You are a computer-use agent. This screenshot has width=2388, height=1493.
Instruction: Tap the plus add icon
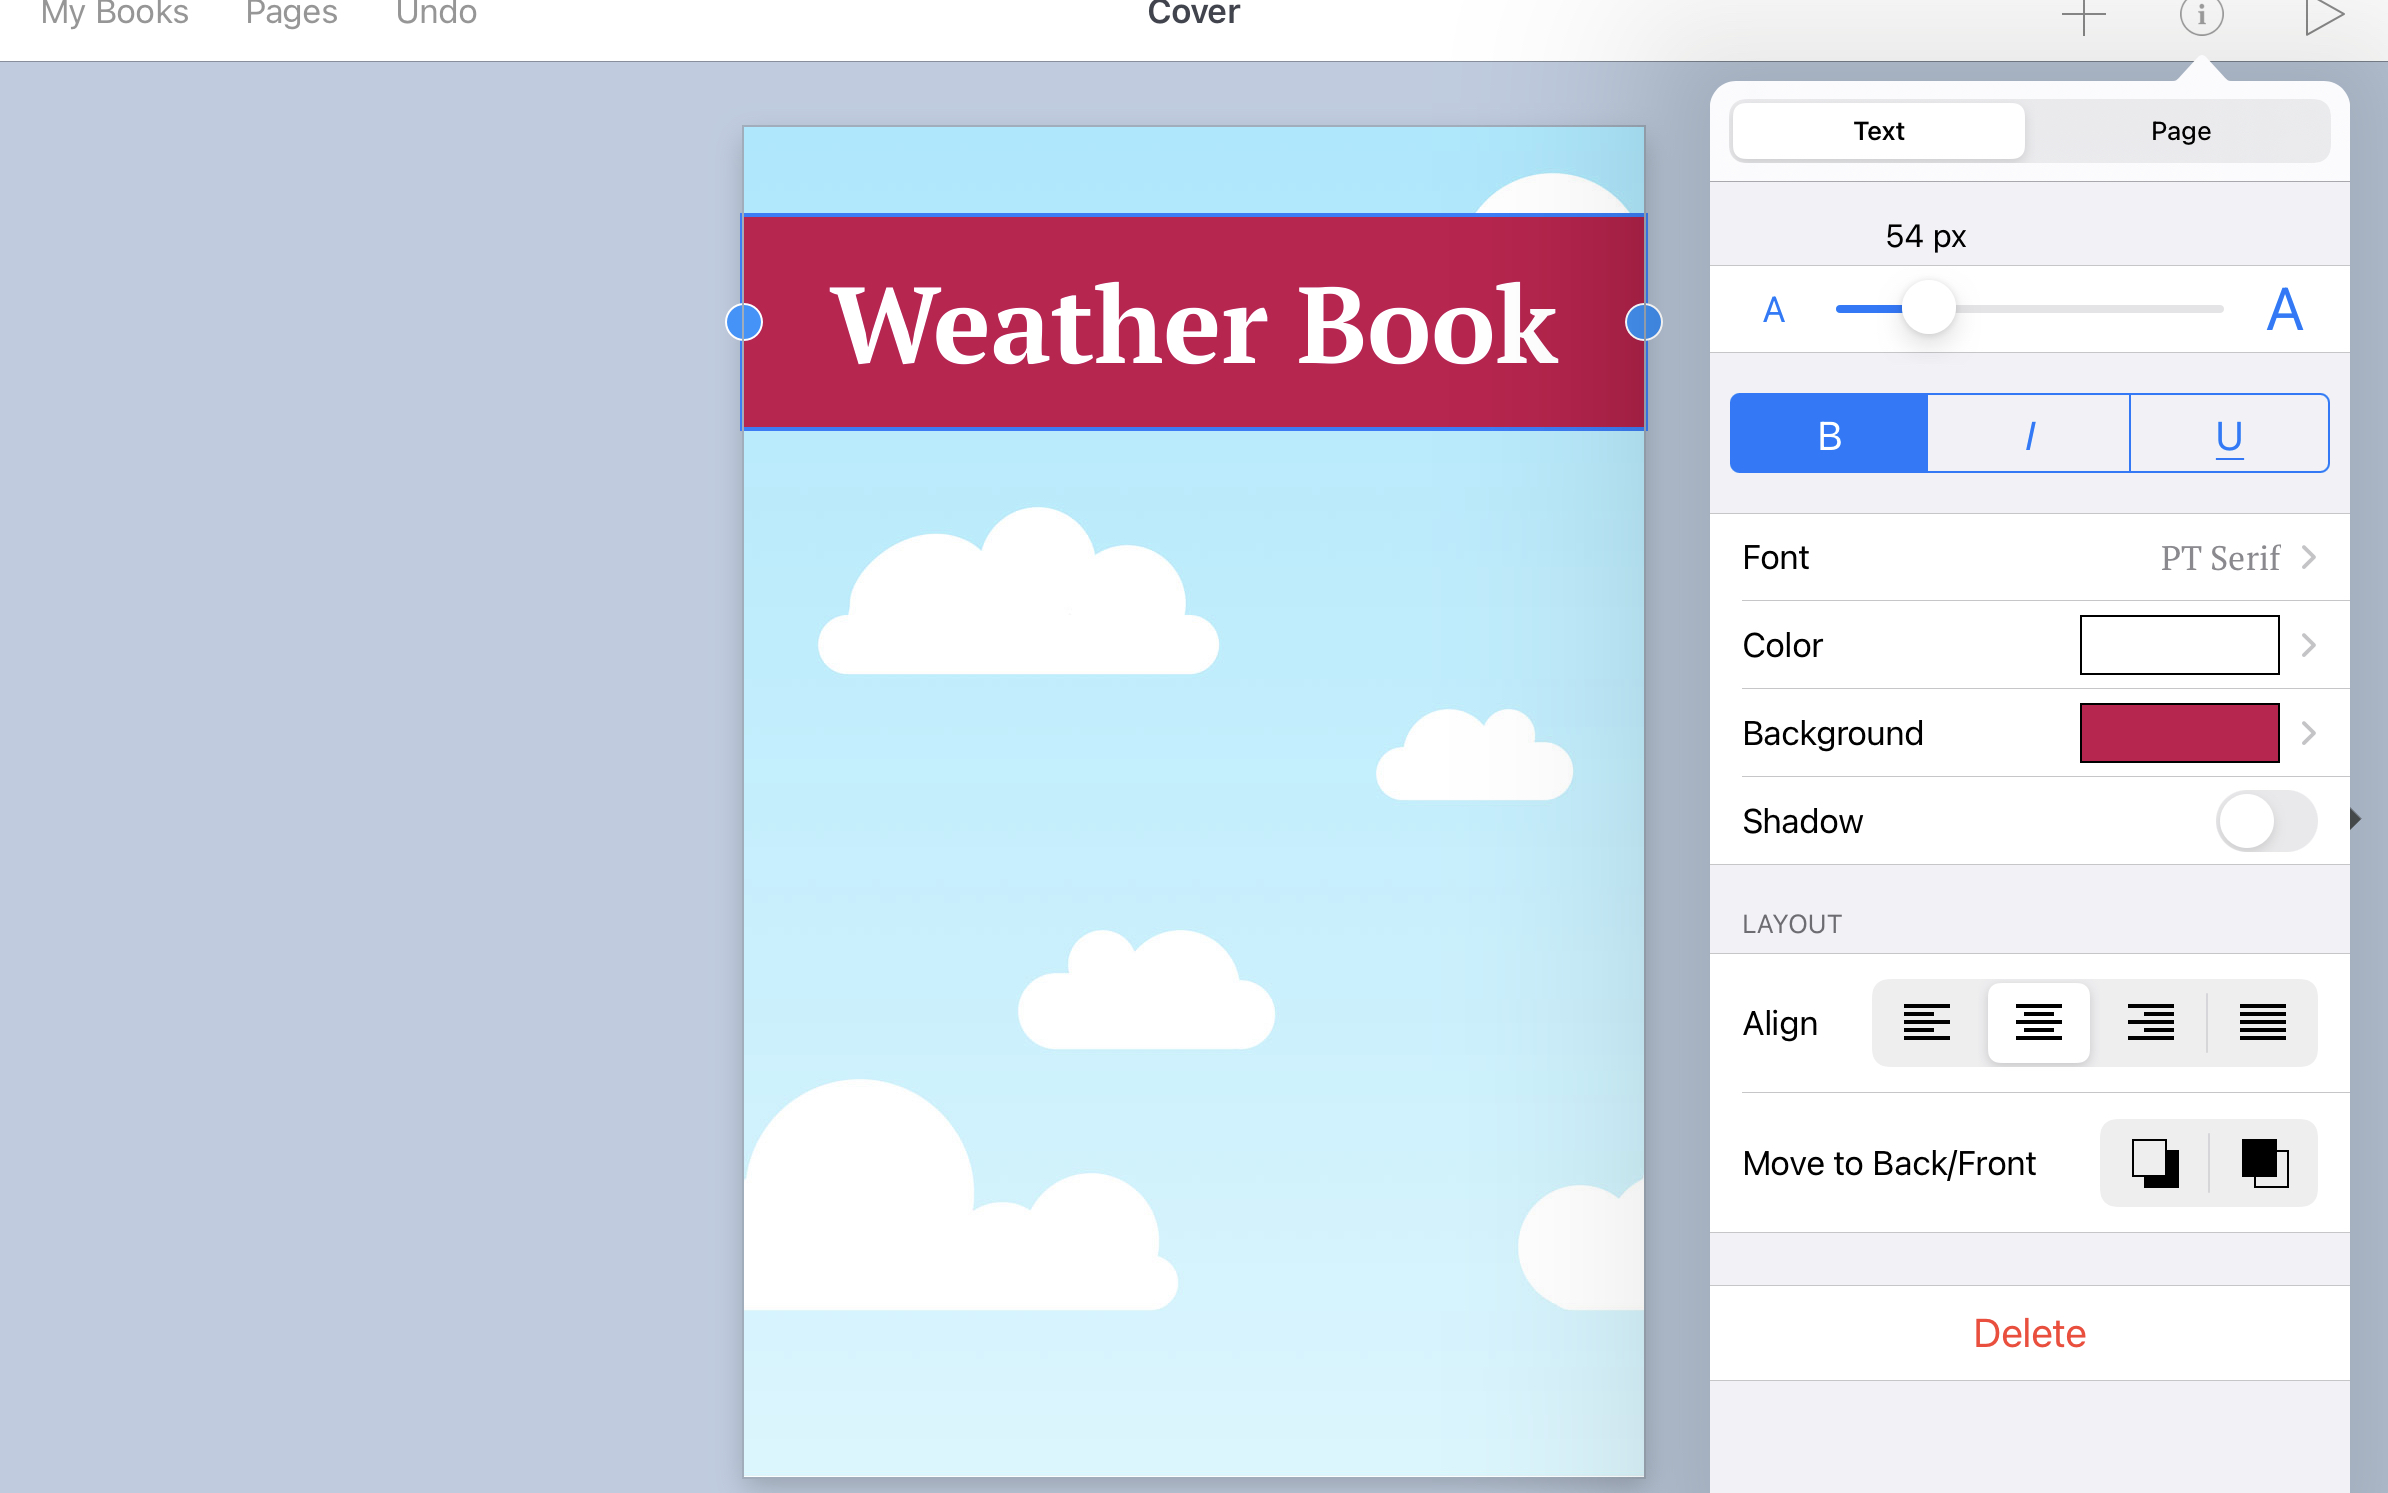point(2084,15)
